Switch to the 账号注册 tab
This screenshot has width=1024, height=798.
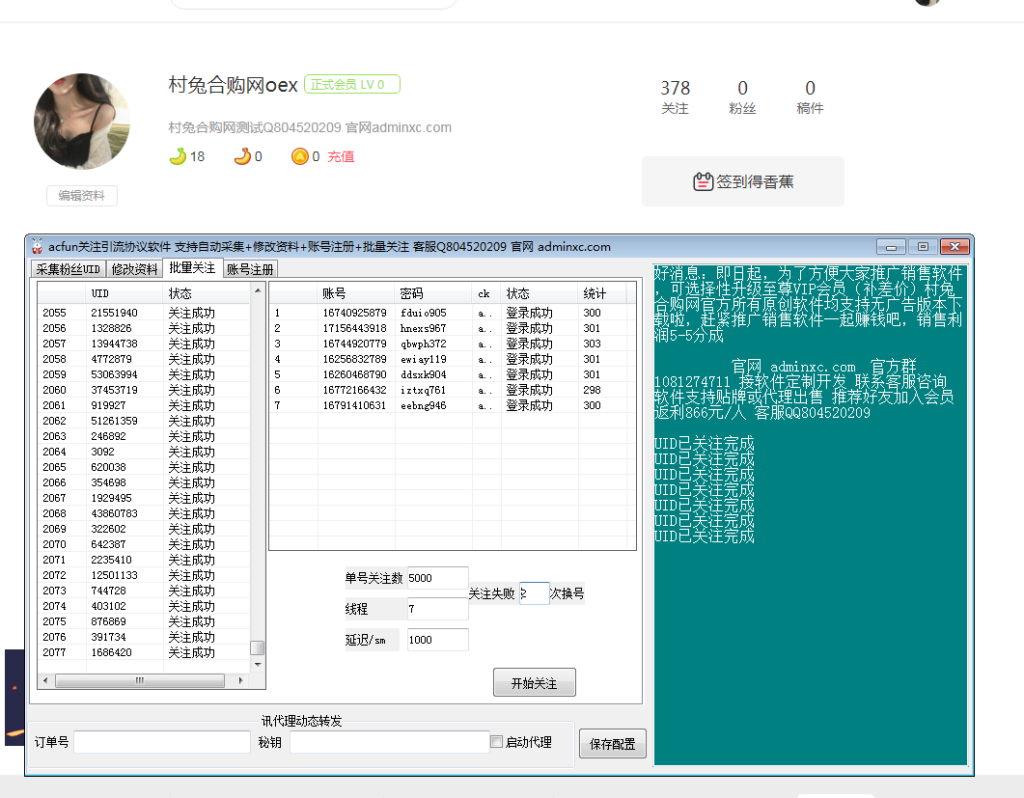251,268
